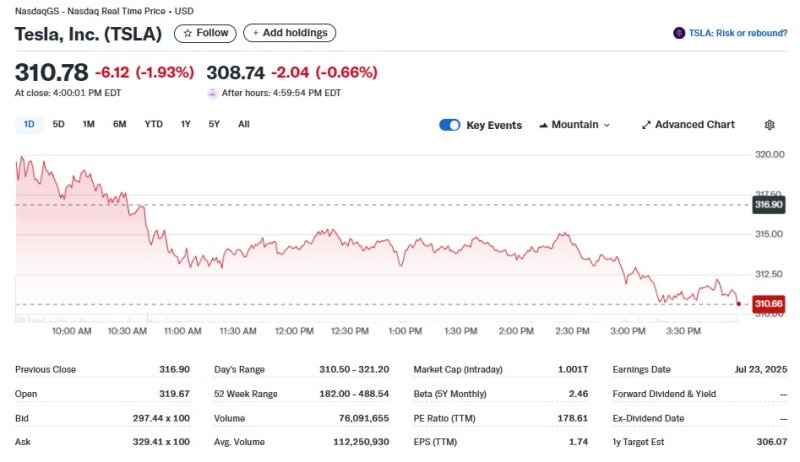Select the 1D time range tab
Screen dimensions: 800x462
coord(29,124)
